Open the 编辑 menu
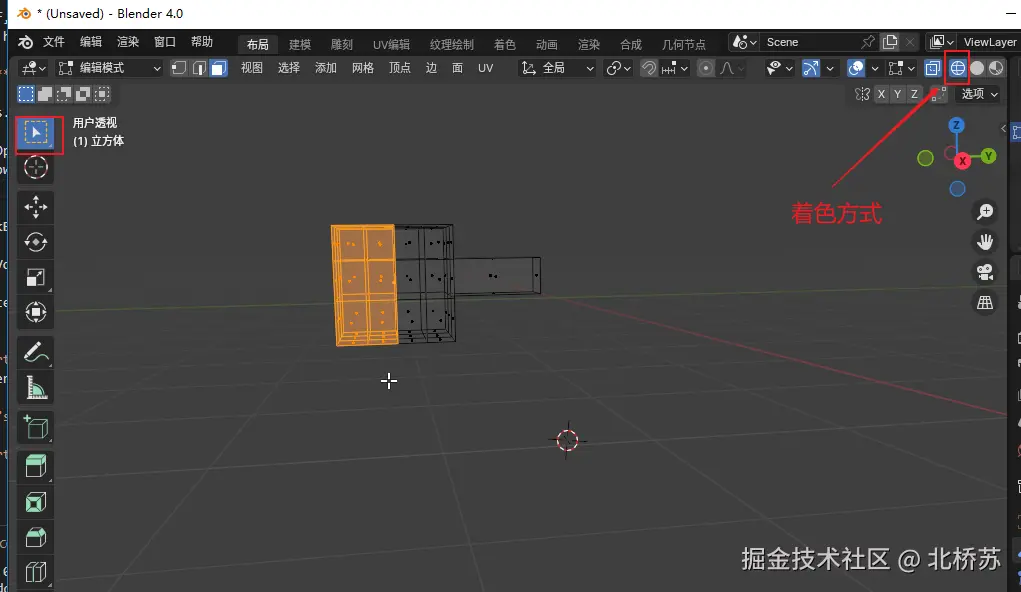 click(91, 42)
